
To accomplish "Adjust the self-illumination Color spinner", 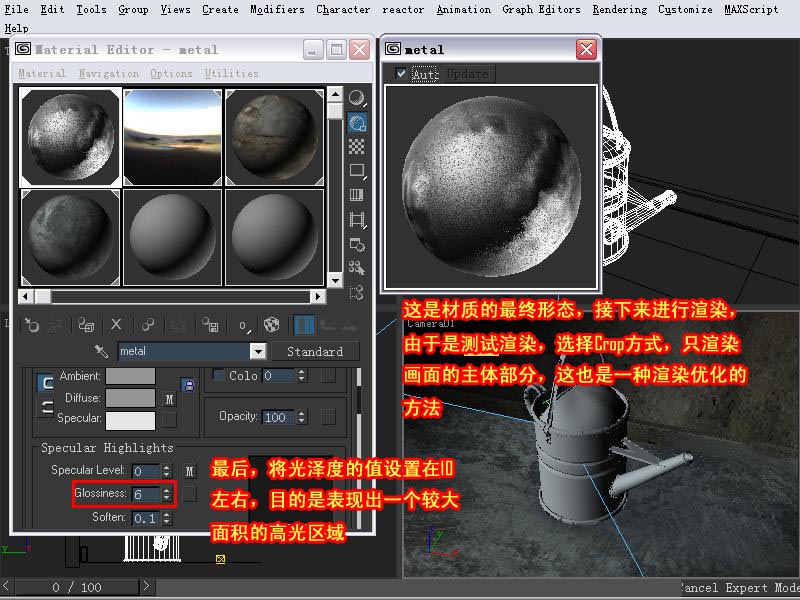I will coord(302,376).
